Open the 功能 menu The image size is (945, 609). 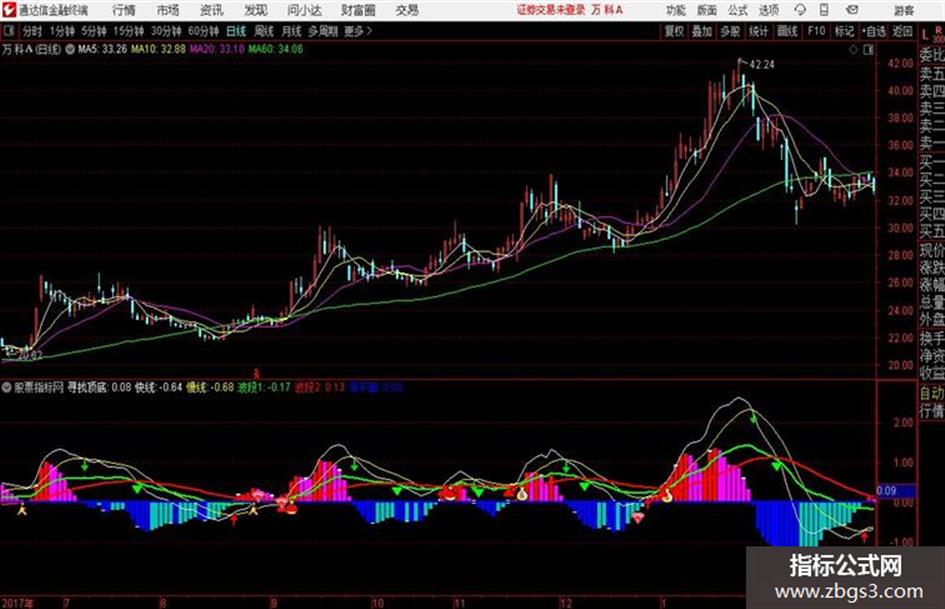[676, 10]
